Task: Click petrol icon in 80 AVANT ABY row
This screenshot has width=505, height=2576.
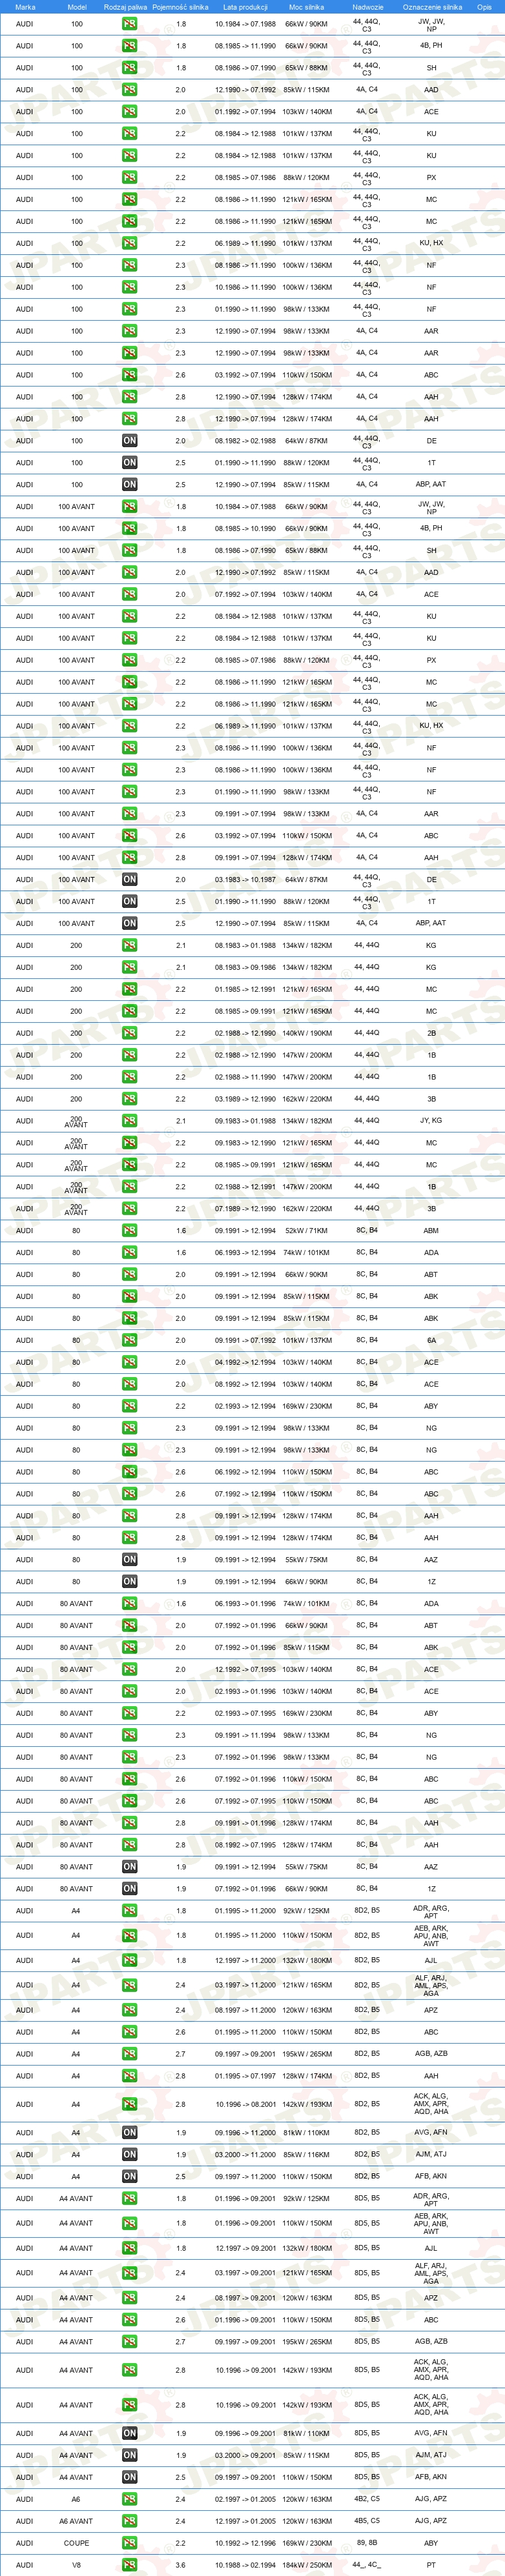Action: click(129, 1712)
